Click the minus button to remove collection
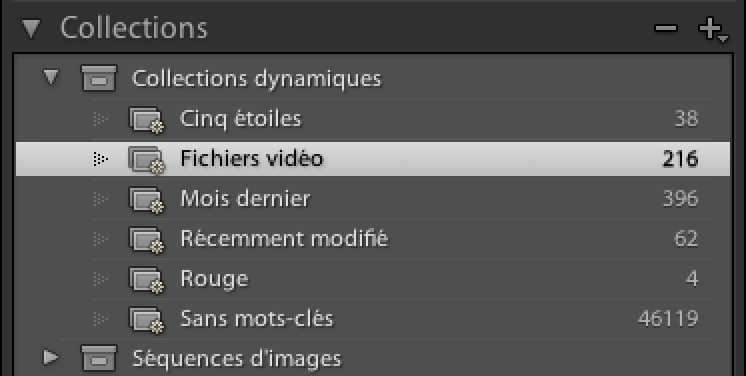This screenshot has height=376, width=746. 666,28
